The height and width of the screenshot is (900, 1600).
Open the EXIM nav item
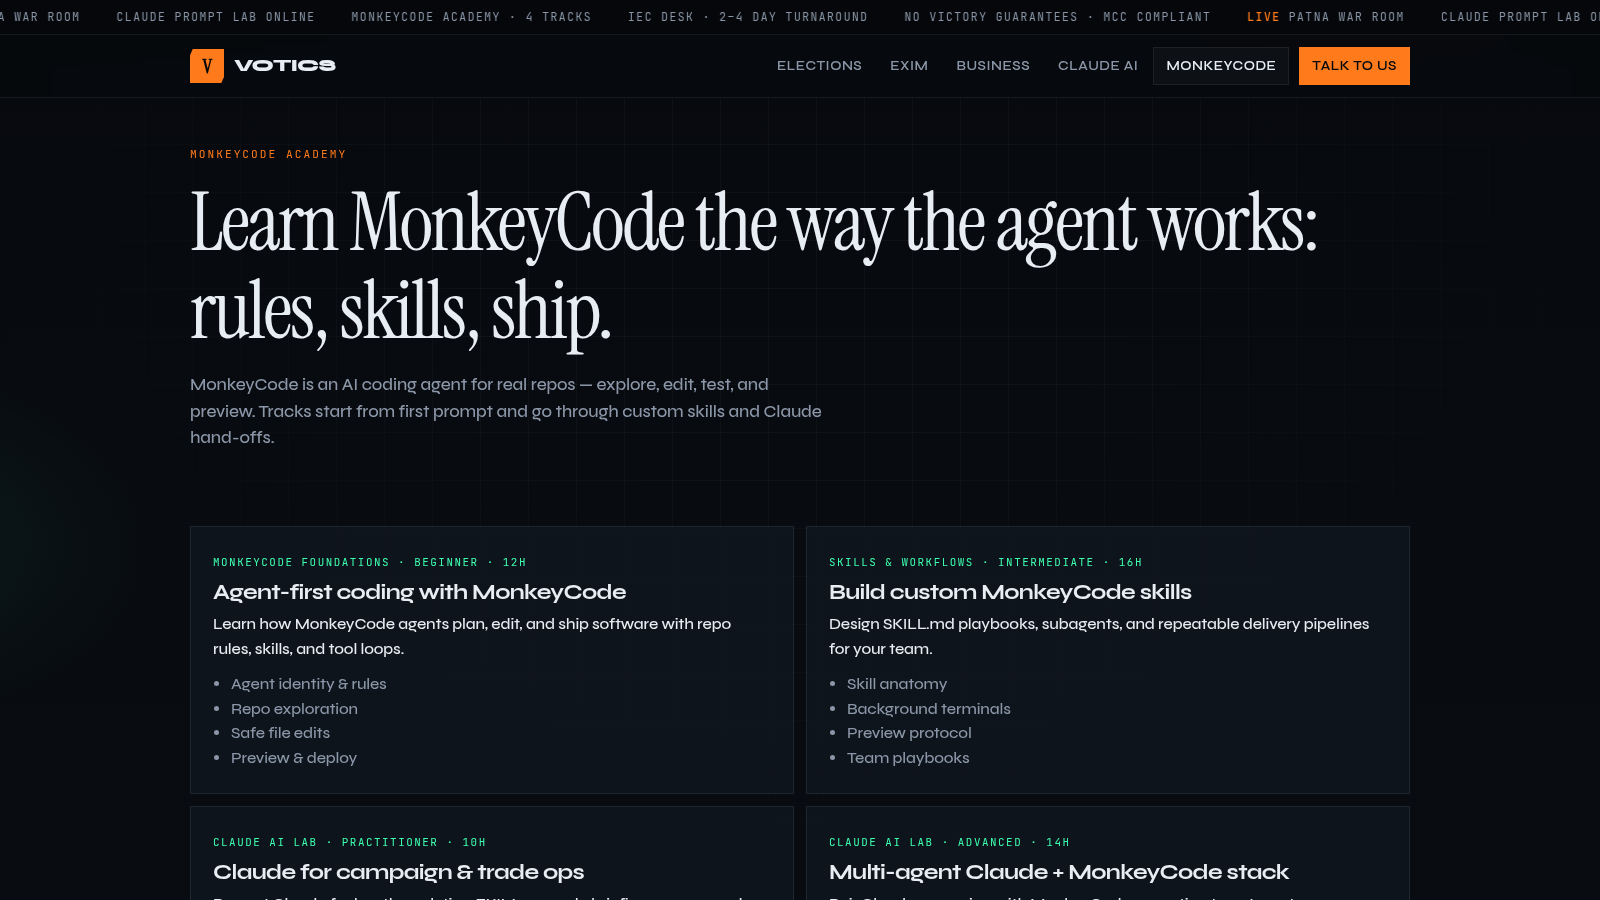909,66
